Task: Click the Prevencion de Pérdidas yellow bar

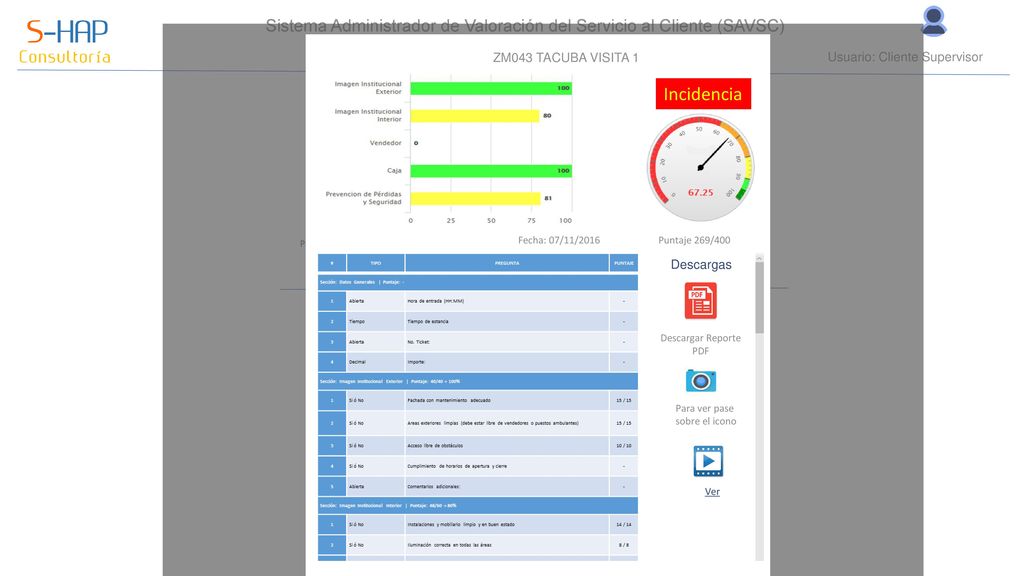Action: click(475, 198)
